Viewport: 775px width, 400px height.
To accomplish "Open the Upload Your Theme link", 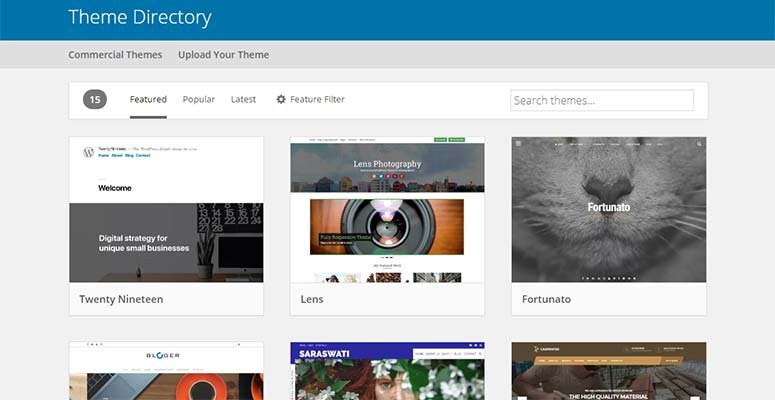I will point(223,55).
